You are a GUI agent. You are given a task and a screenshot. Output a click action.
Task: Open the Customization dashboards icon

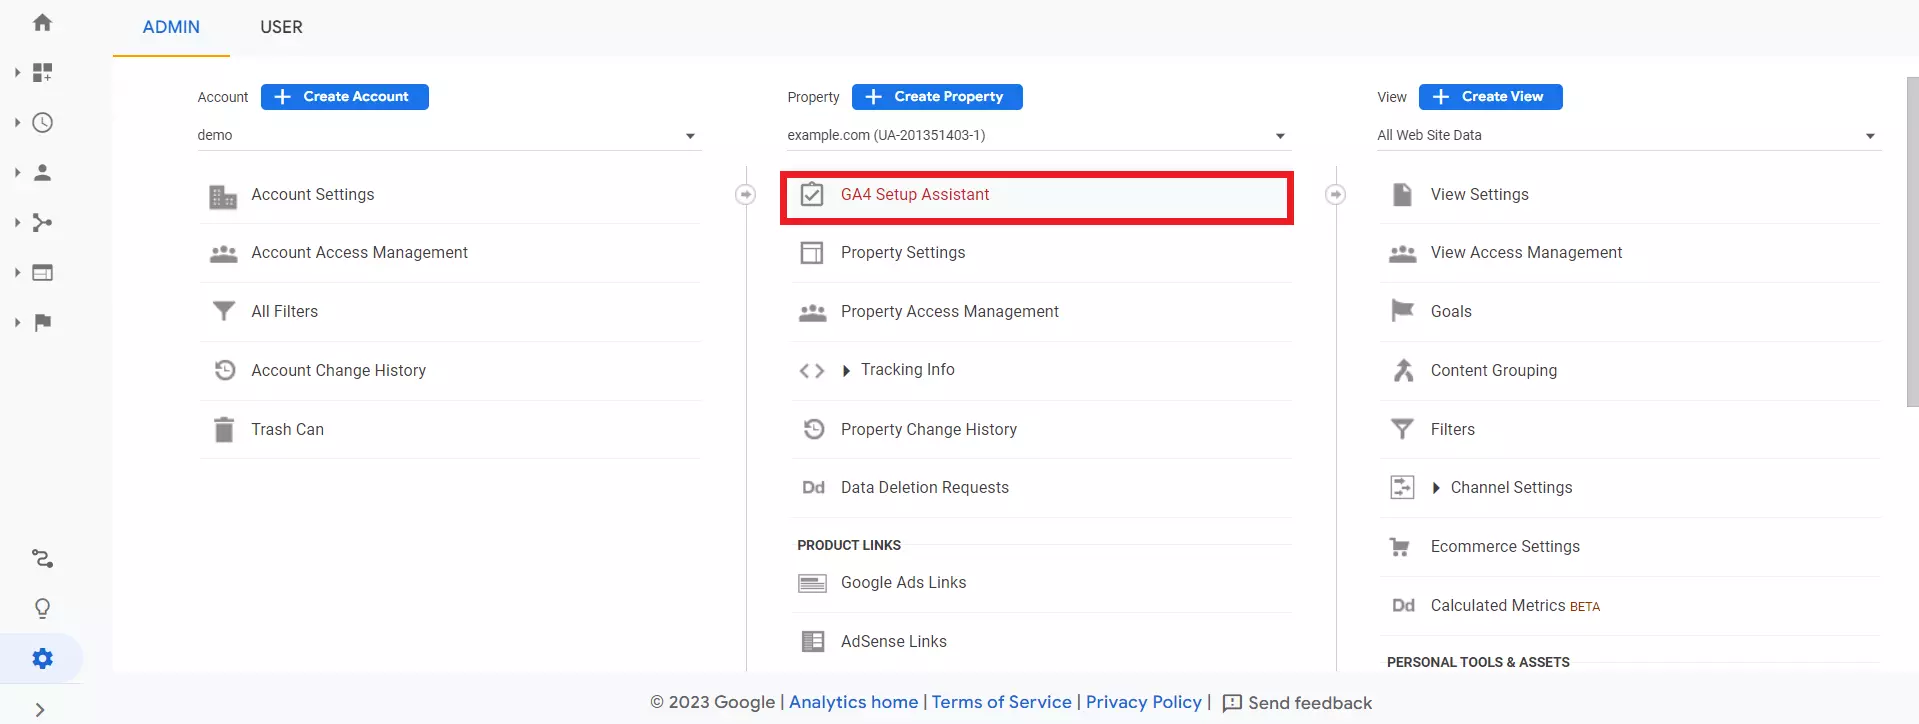42,72
